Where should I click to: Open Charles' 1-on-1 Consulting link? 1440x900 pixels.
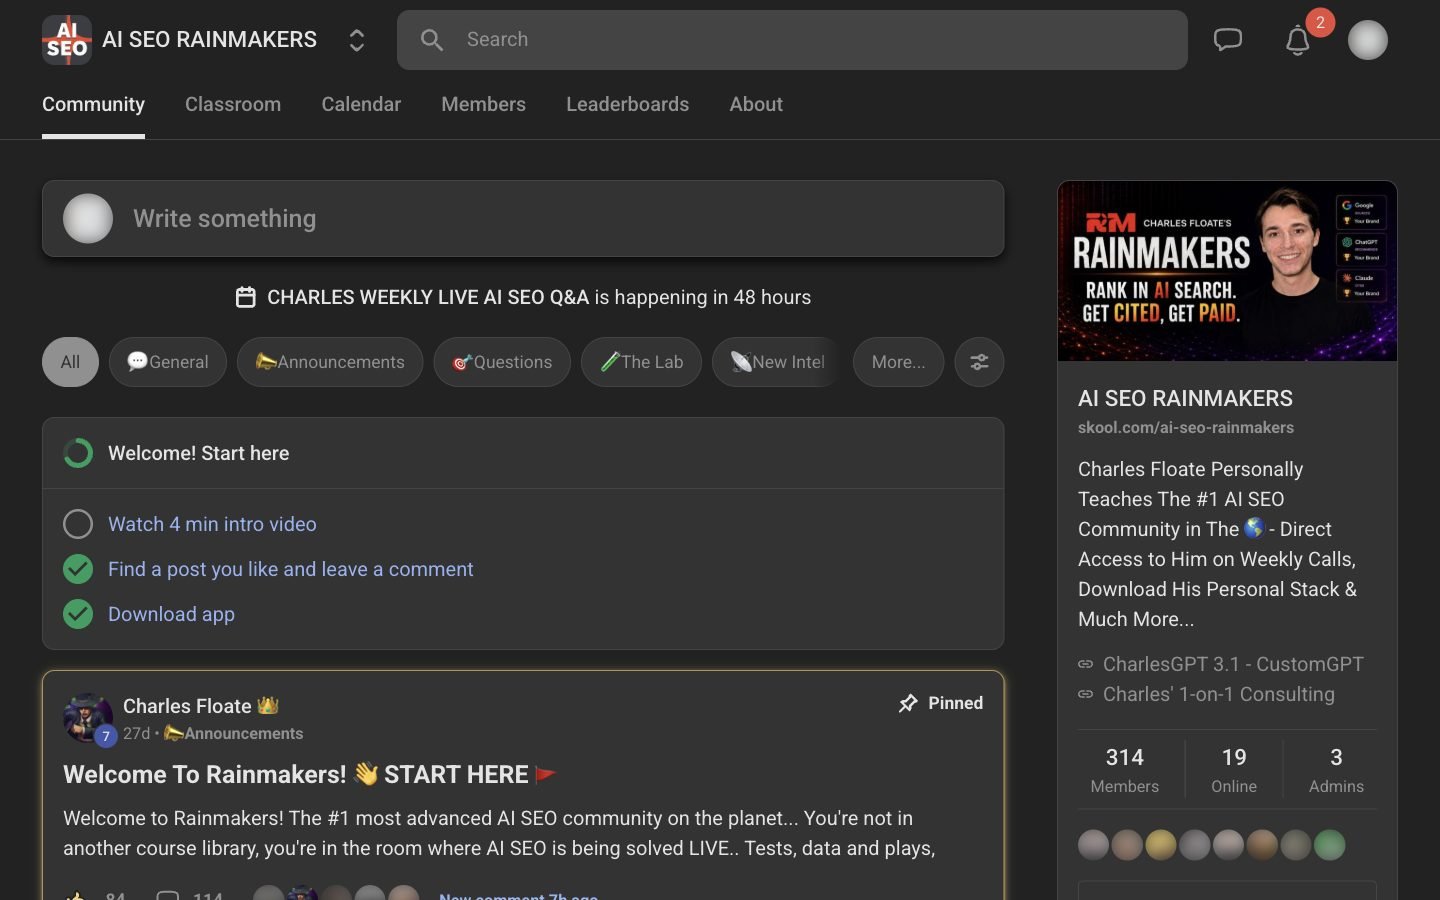point(1218,694)
